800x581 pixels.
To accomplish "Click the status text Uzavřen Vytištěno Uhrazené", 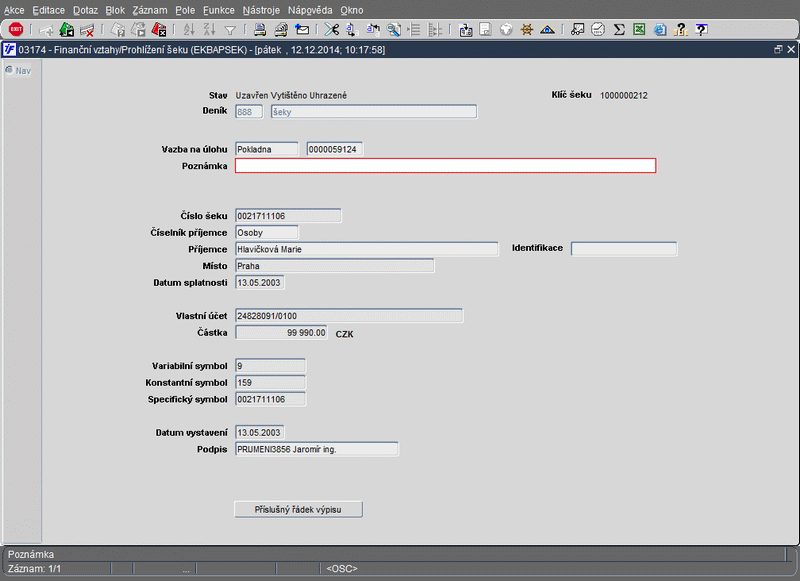I will [291, 95].
